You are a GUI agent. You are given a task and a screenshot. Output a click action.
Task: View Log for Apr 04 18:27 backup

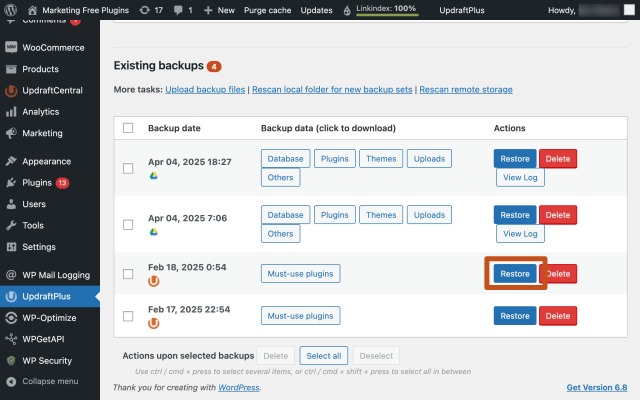520,178
